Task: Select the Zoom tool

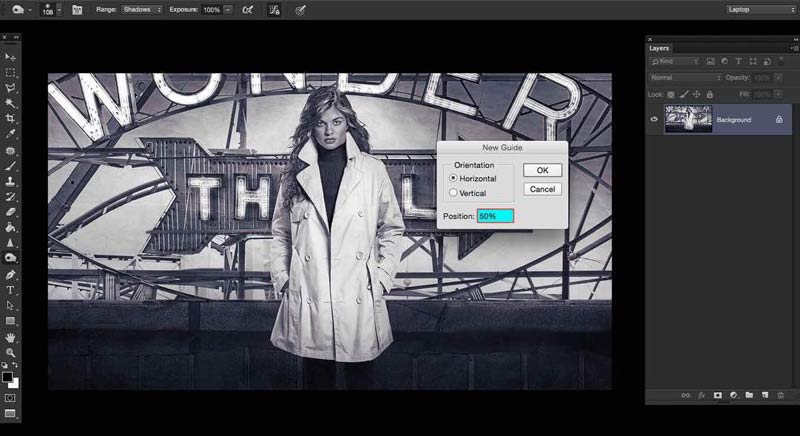Action: (11, 352)
